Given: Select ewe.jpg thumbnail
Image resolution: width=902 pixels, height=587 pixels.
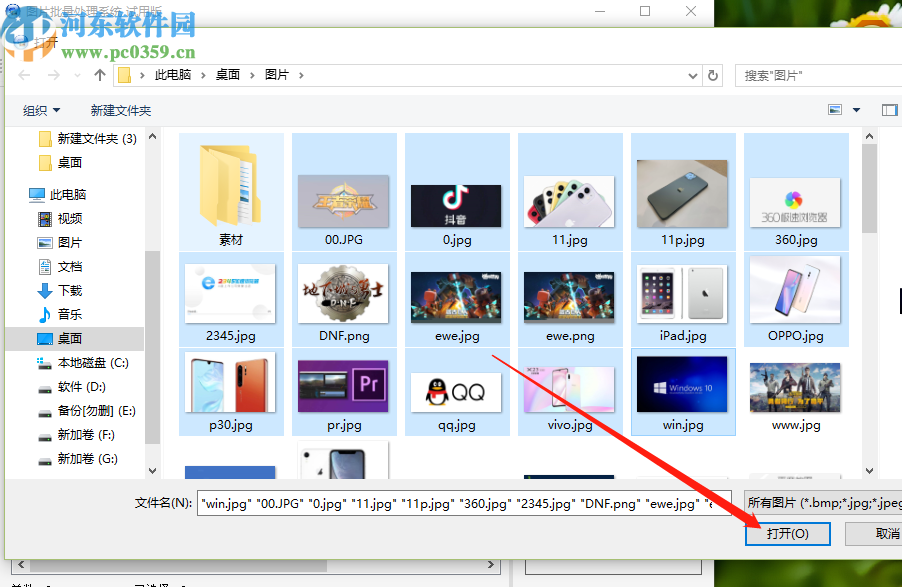Looking at the screenshot, I should pos(457,299).
